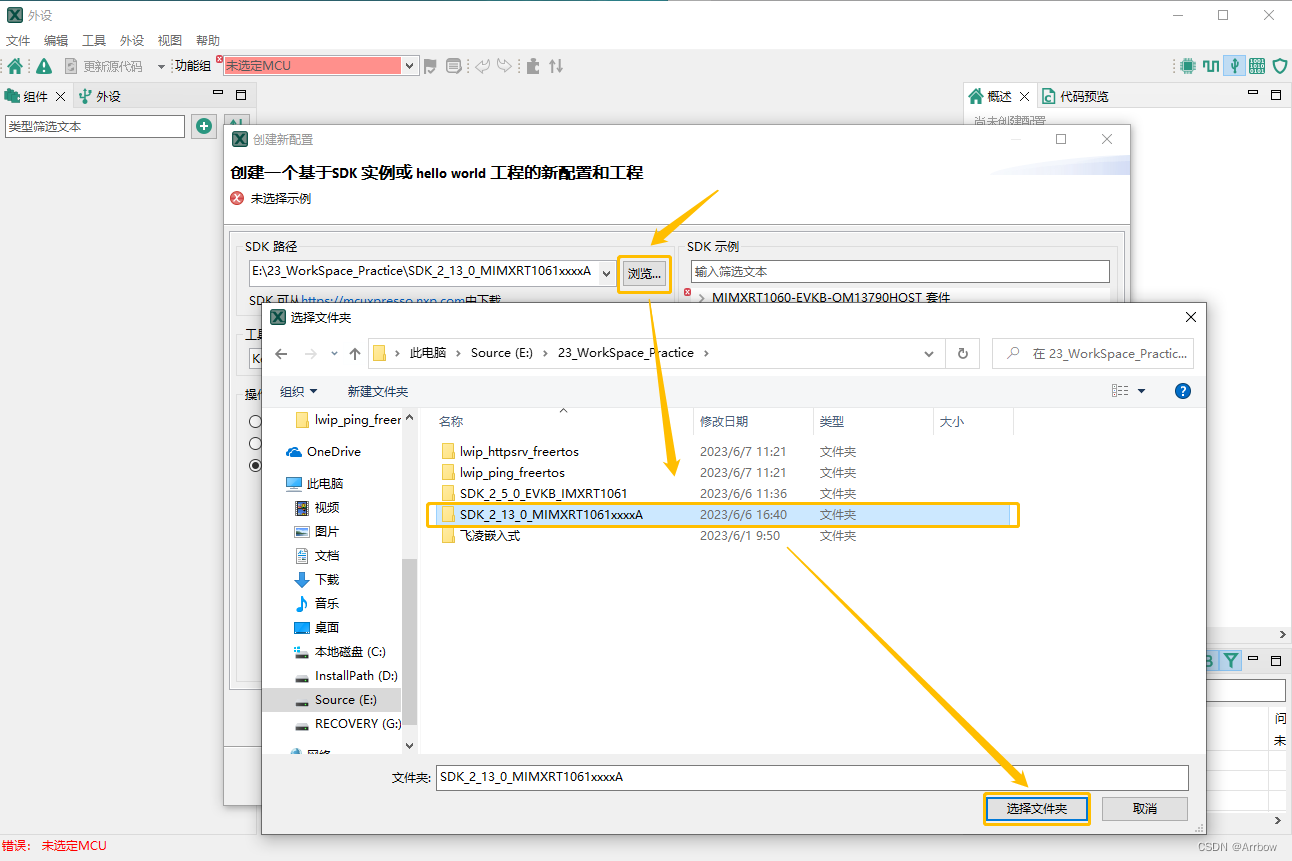Image resolution: width=1292 pixels, height=861 pixels.
Task: Click the comment bubble toolbar icon
Action: pos(454,66)
